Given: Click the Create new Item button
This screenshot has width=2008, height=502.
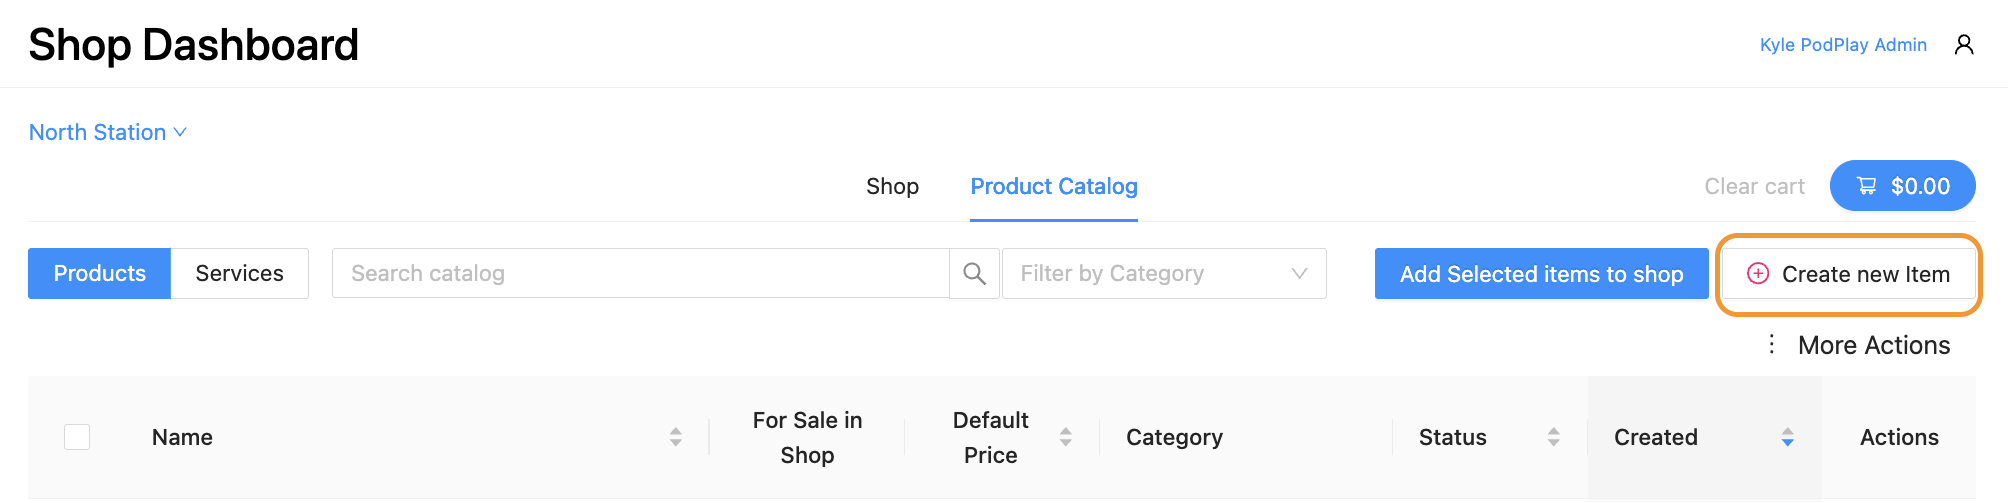Looking at the screenshot, I should point(1848,274).
